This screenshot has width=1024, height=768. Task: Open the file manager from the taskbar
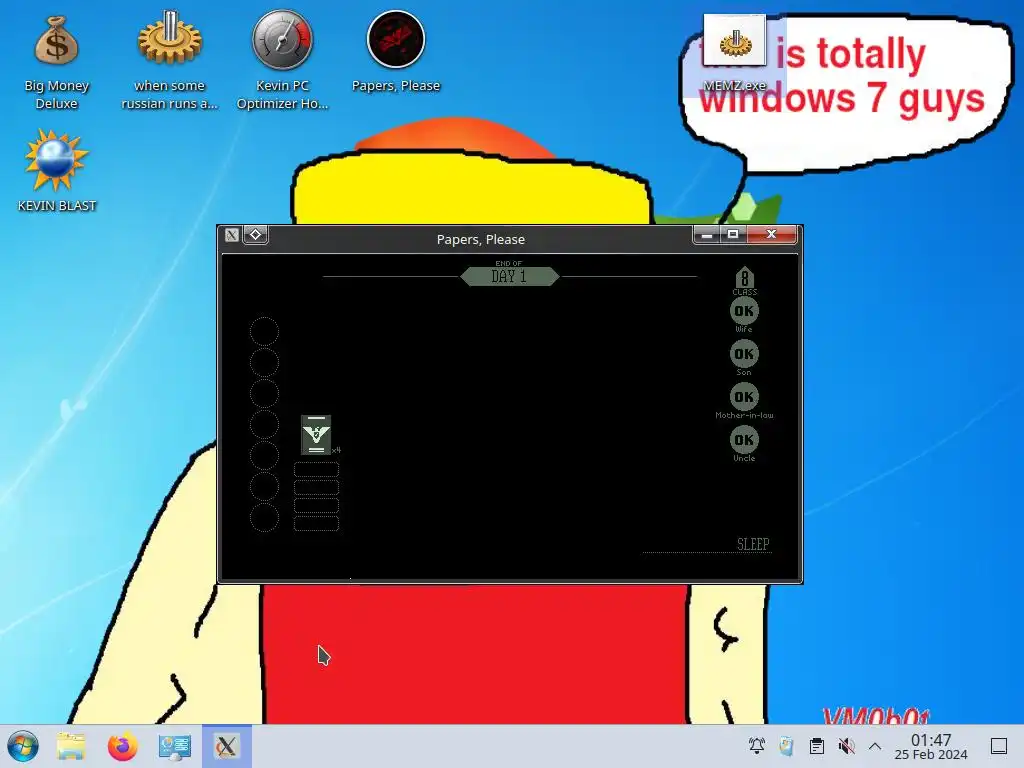click(x=71, y=746)
